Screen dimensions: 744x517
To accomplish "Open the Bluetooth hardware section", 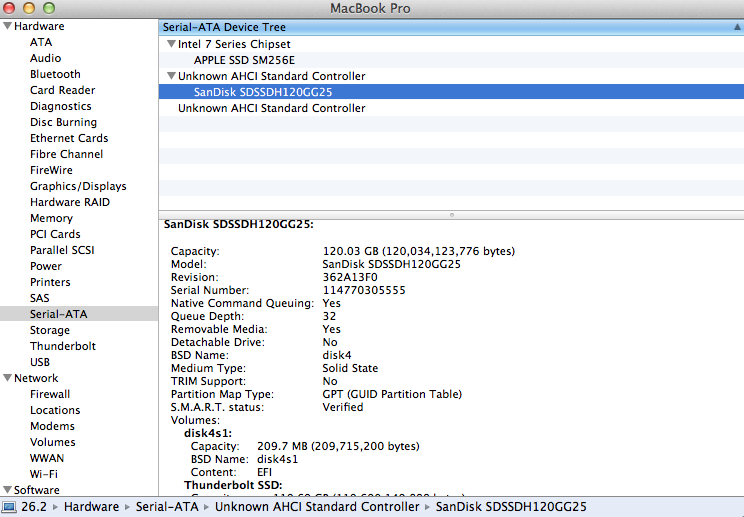I will 55,74.
